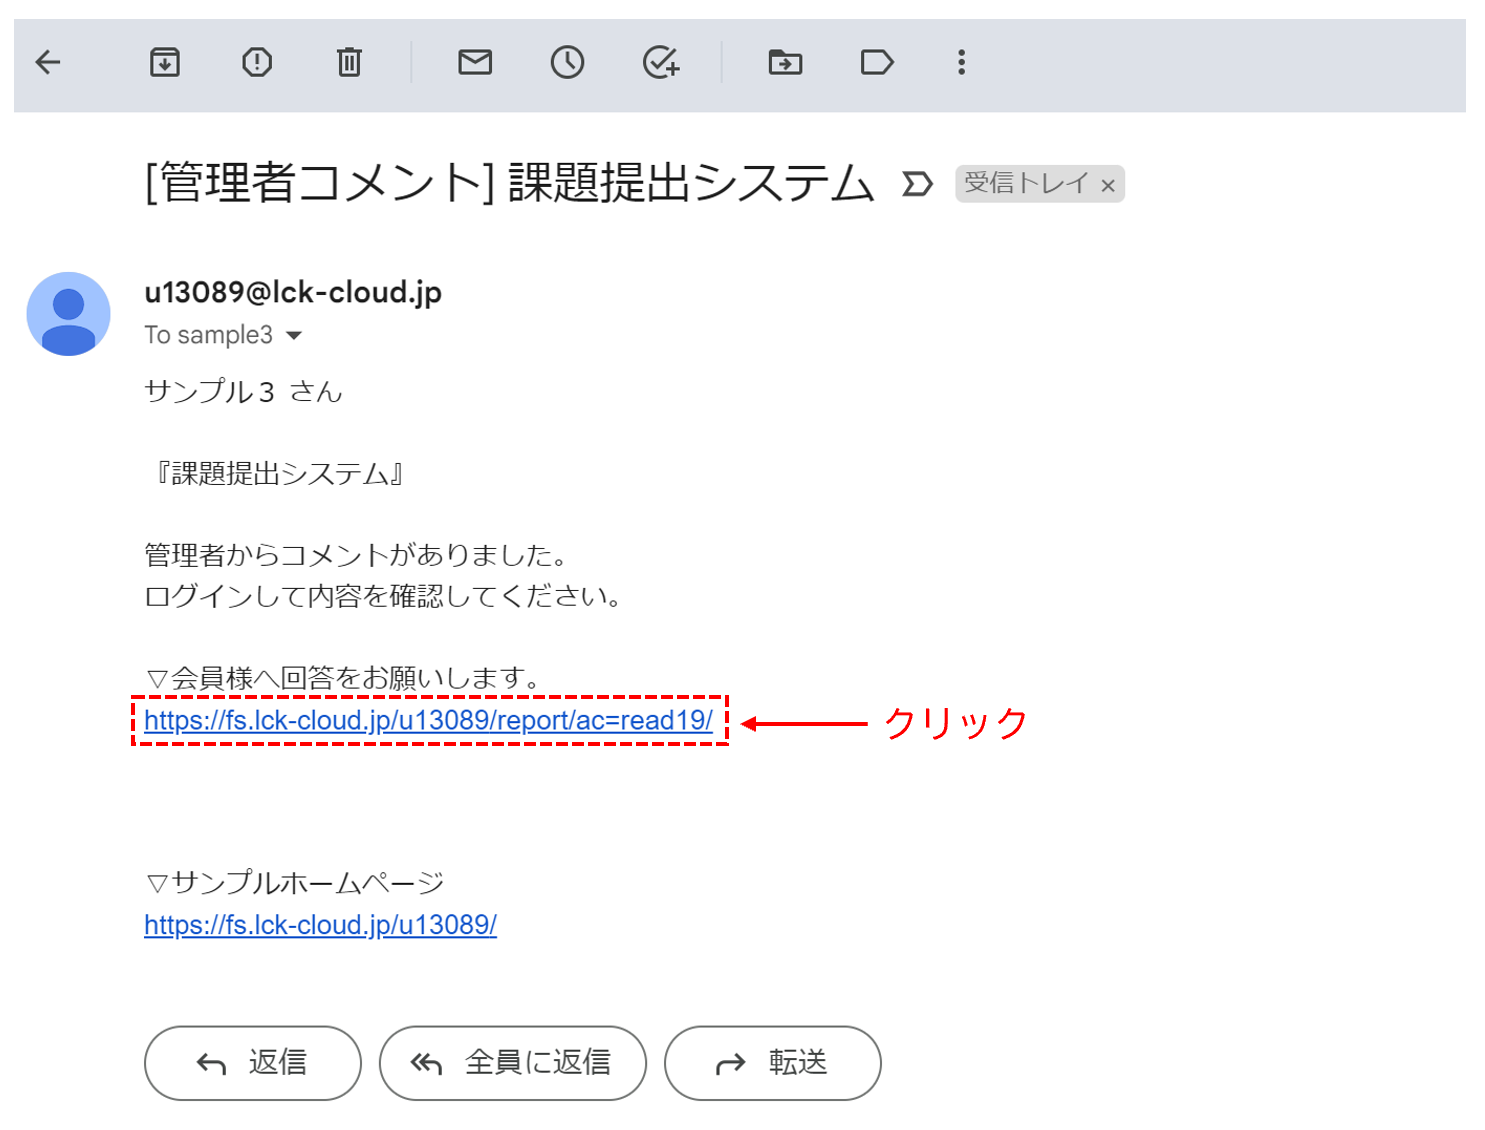This screenshot has width=1485, height=1130.
Task: Move the email to another folder
Action: coord(785,62)
